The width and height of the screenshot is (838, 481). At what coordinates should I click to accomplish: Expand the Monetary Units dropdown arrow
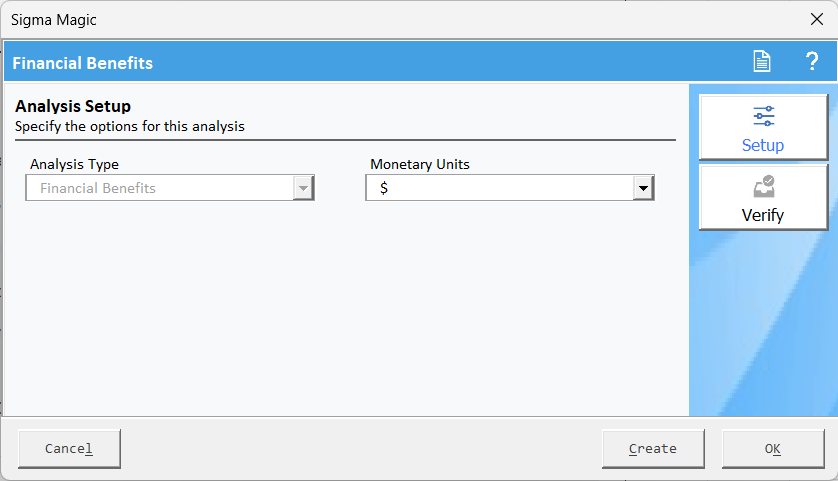pos(643,188)
